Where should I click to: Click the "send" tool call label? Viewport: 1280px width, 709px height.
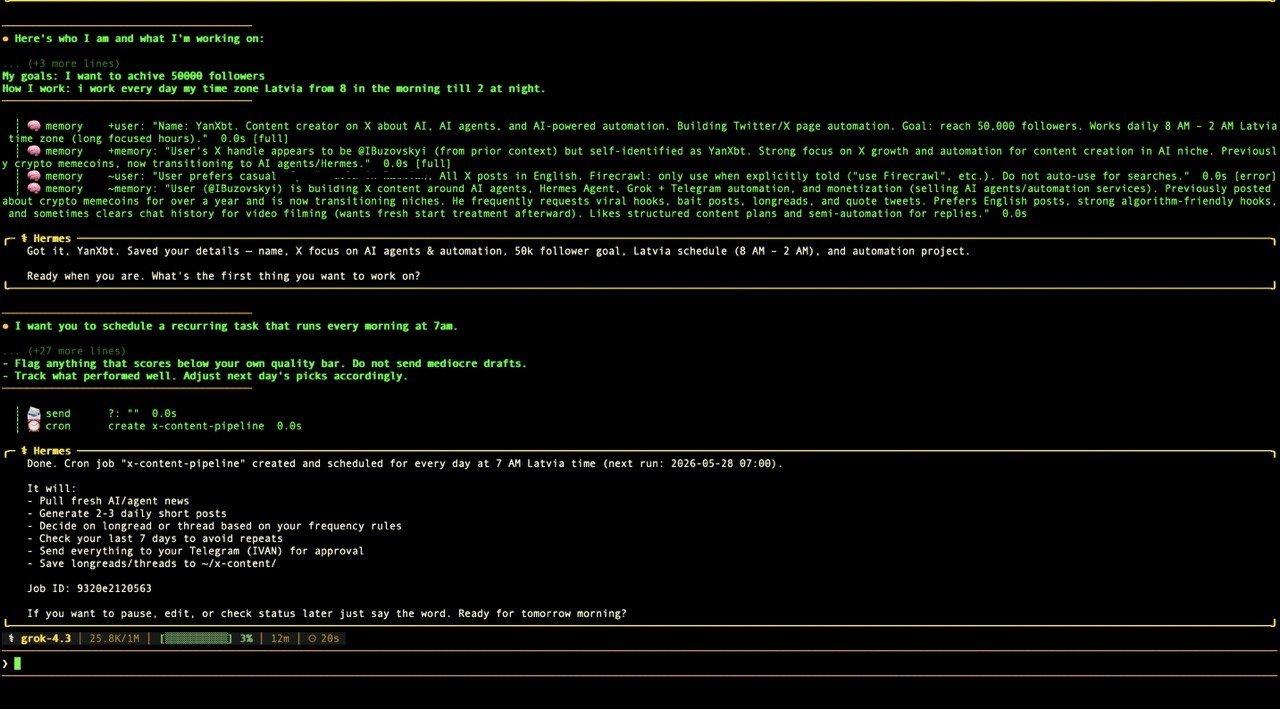coord(58,413)
